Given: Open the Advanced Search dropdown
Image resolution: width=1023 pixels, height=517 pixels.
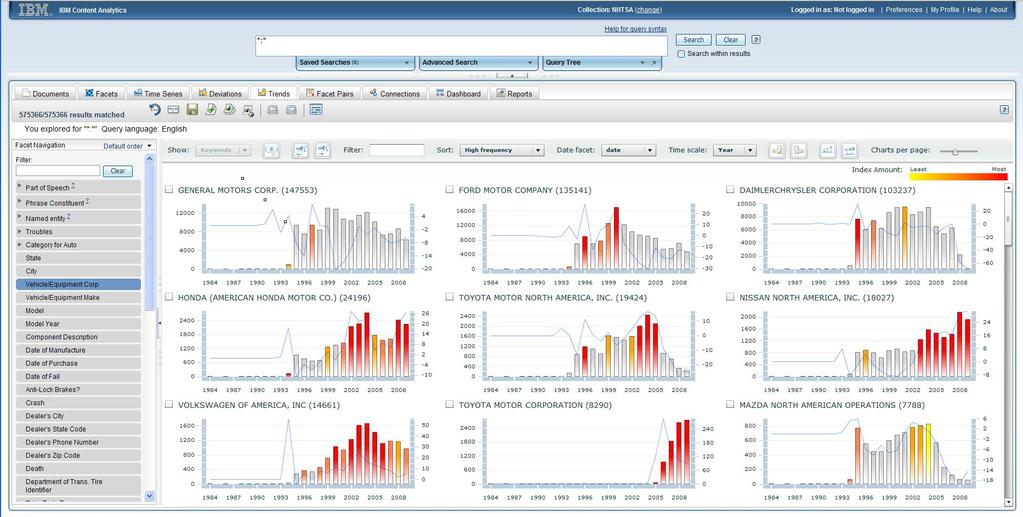Looking at the screenshot, I should pyautogui.click(x=478, y=63).
